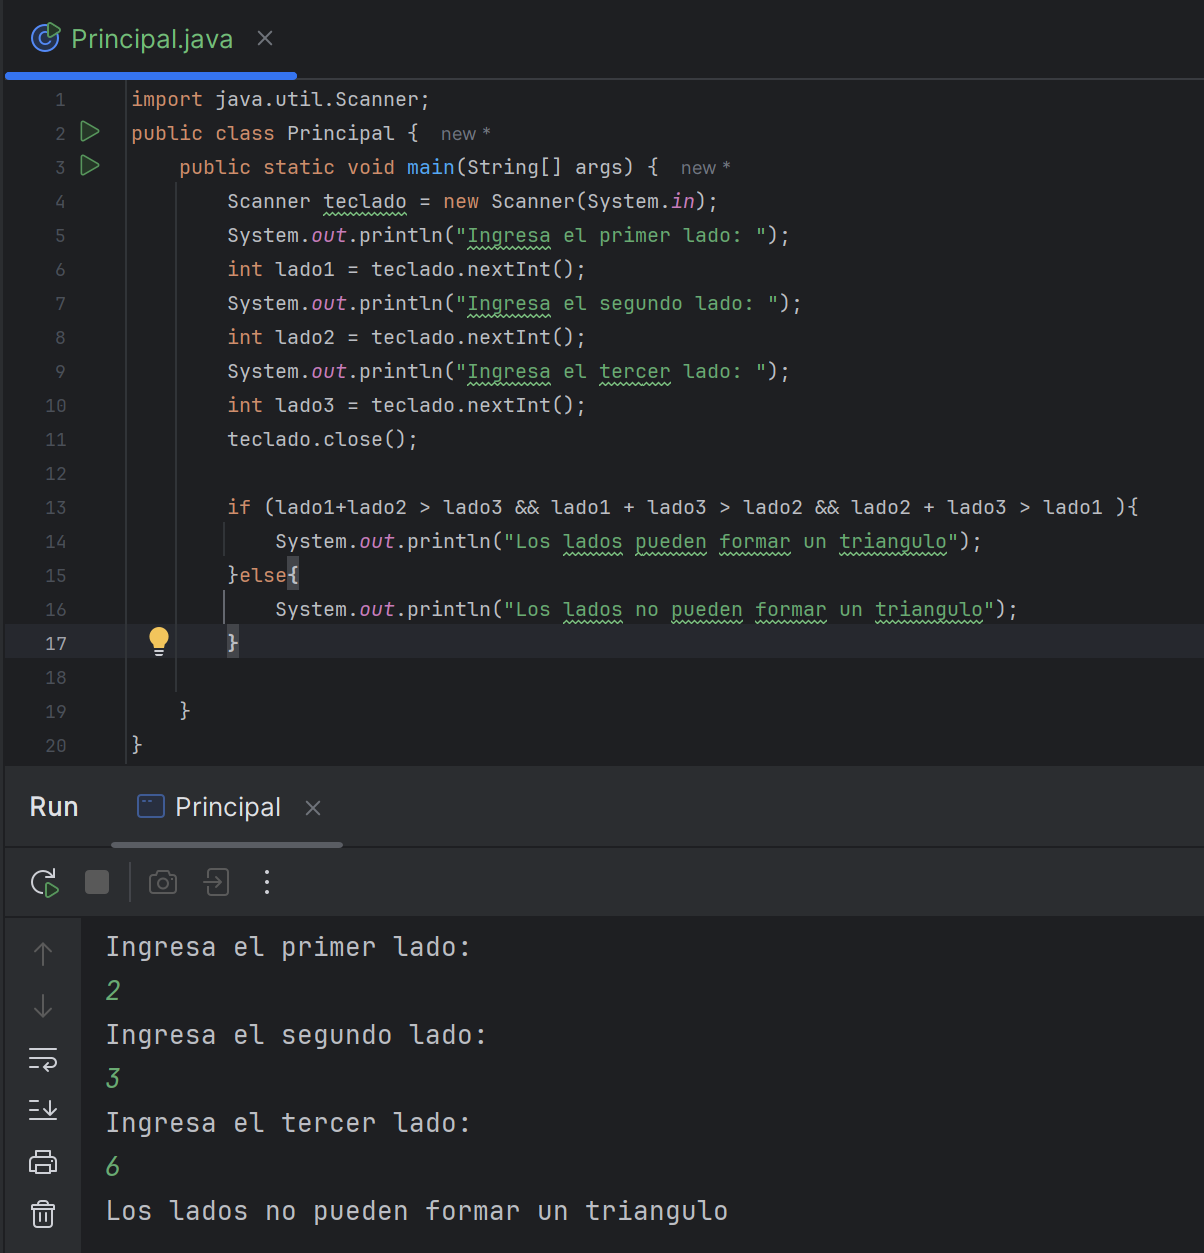
Task: Click the 'main' method name on line 3
Action: coord(430,168)
